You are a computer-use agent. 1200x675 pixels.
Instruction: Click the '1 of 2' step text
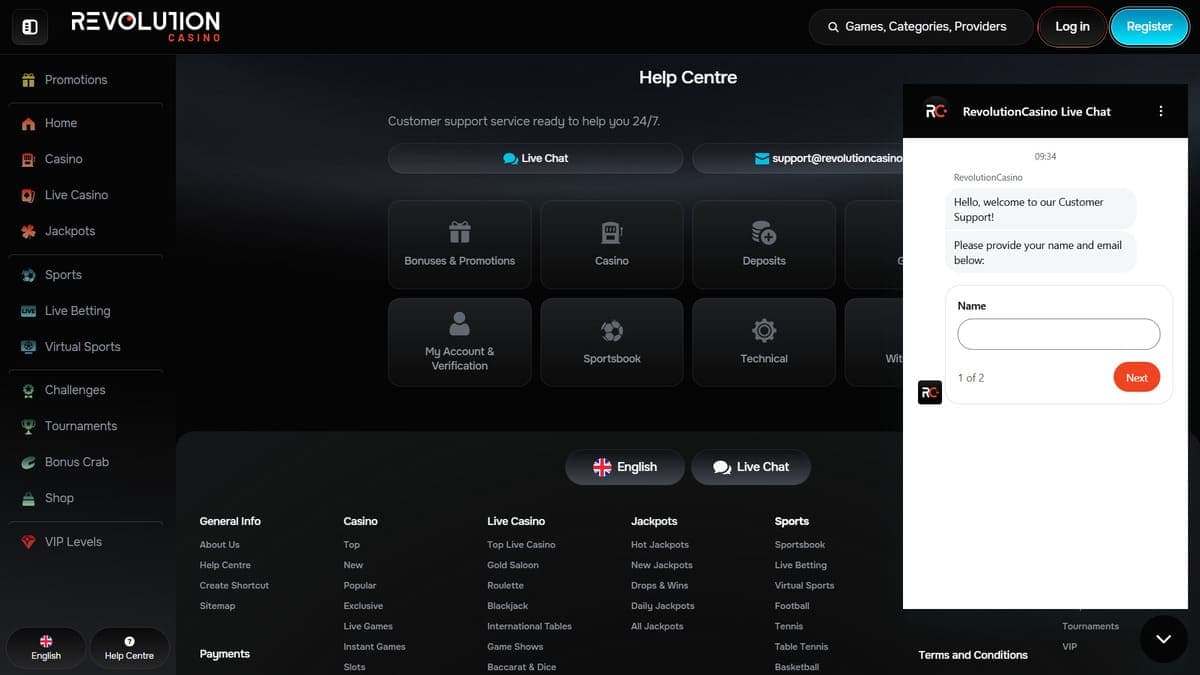(x=971, y=378)
